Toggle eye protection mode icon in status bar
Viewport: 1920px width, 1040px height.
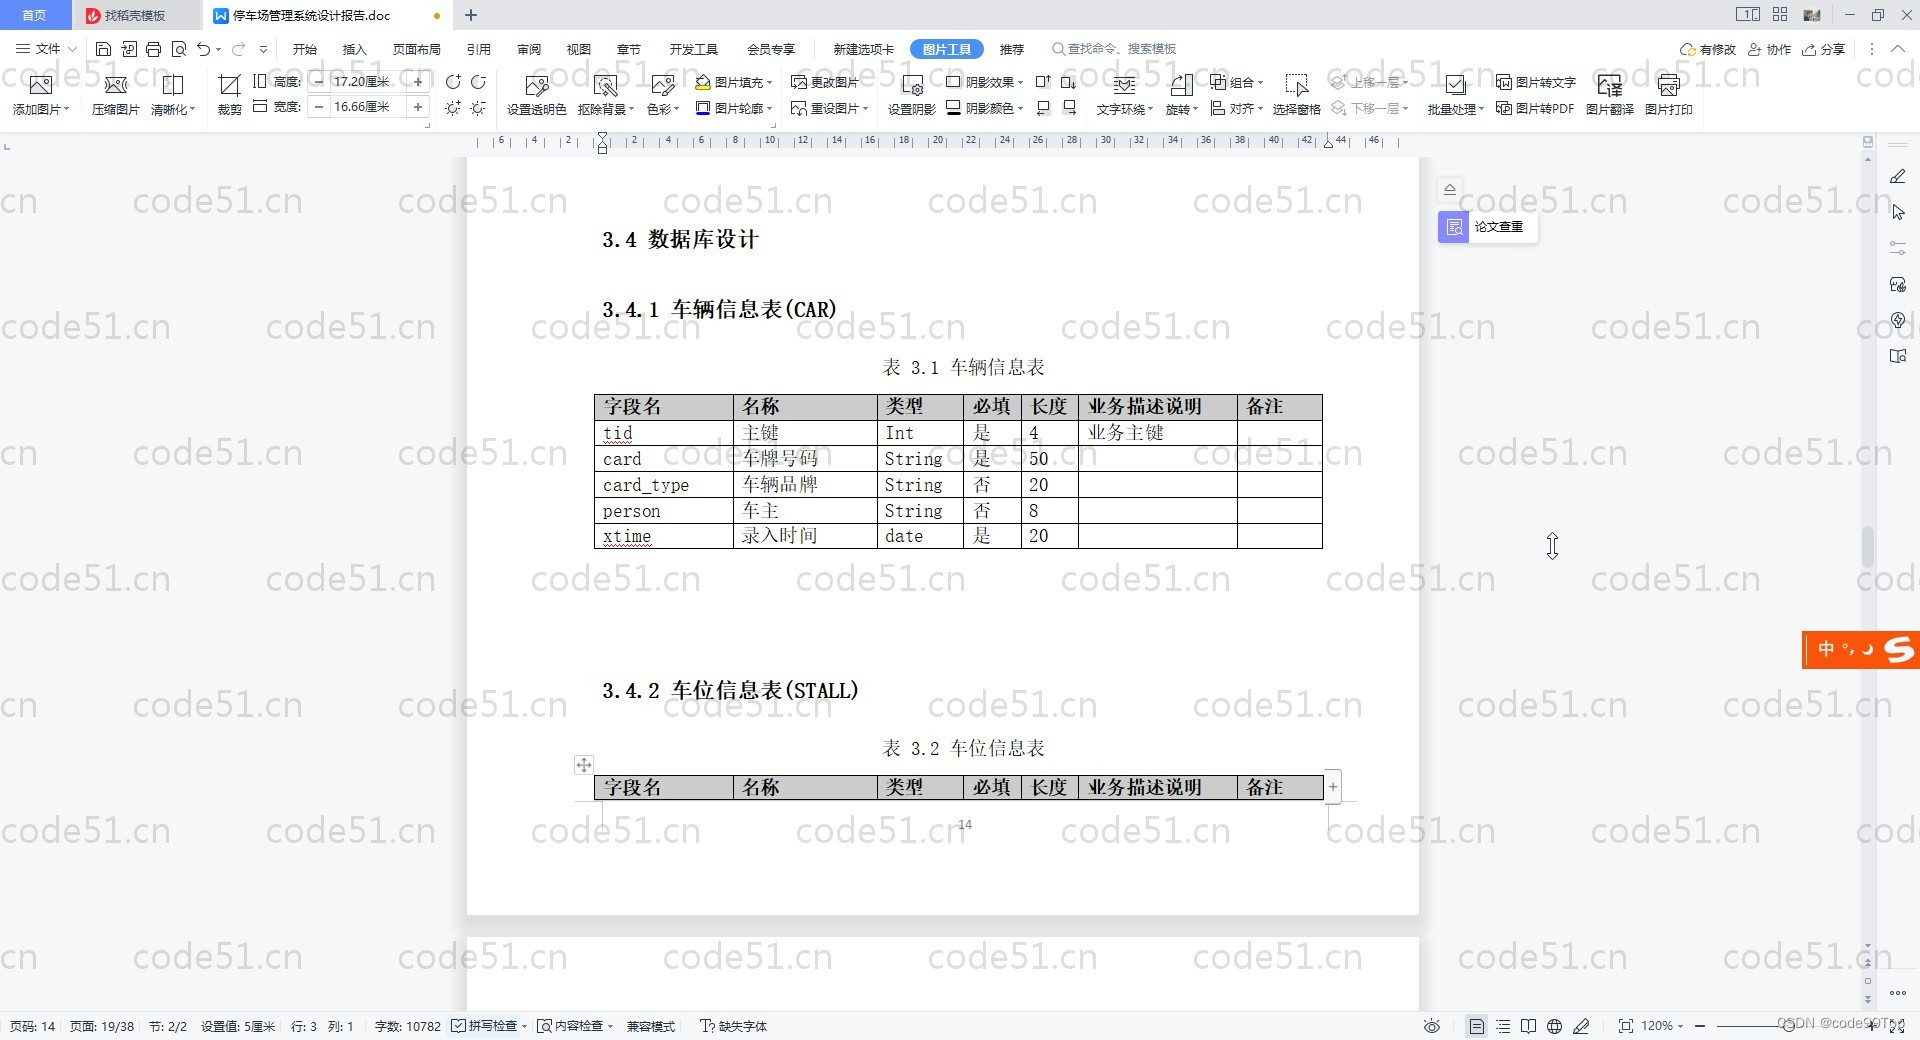click(x=1432, y=1026)
